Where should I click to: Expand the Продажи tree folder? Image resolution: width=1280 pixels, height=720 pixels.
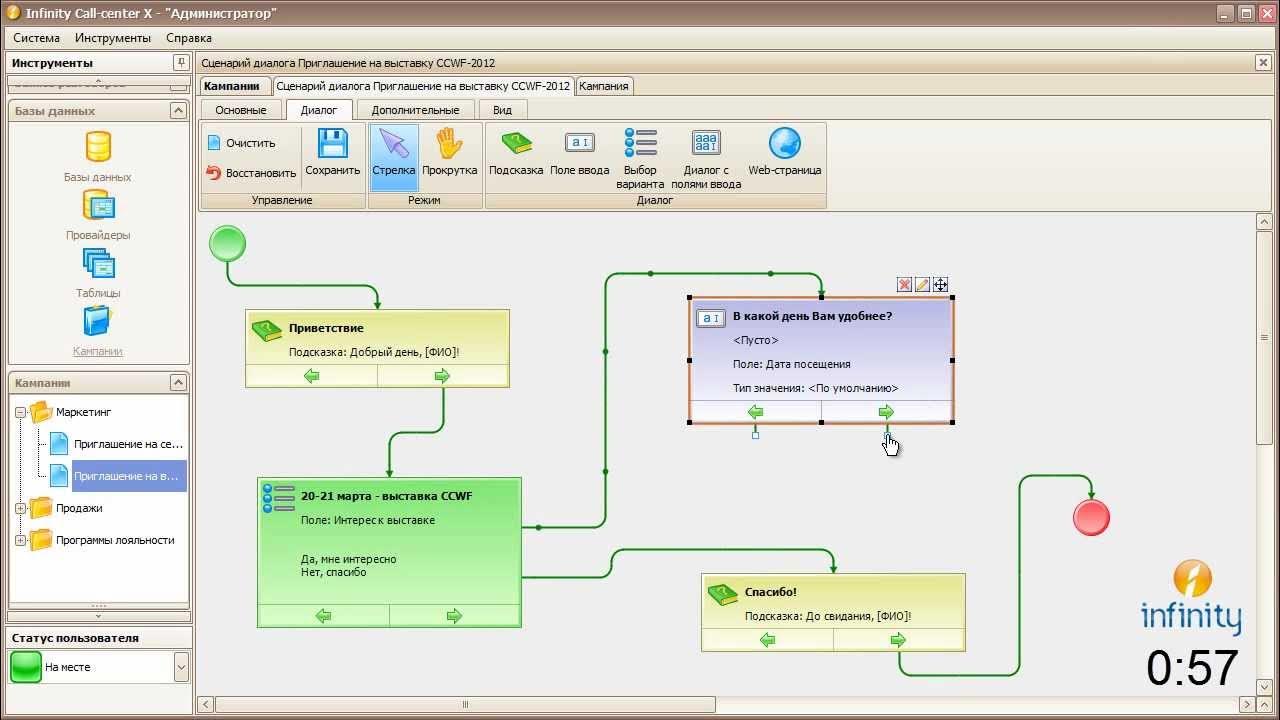point(20,508)
